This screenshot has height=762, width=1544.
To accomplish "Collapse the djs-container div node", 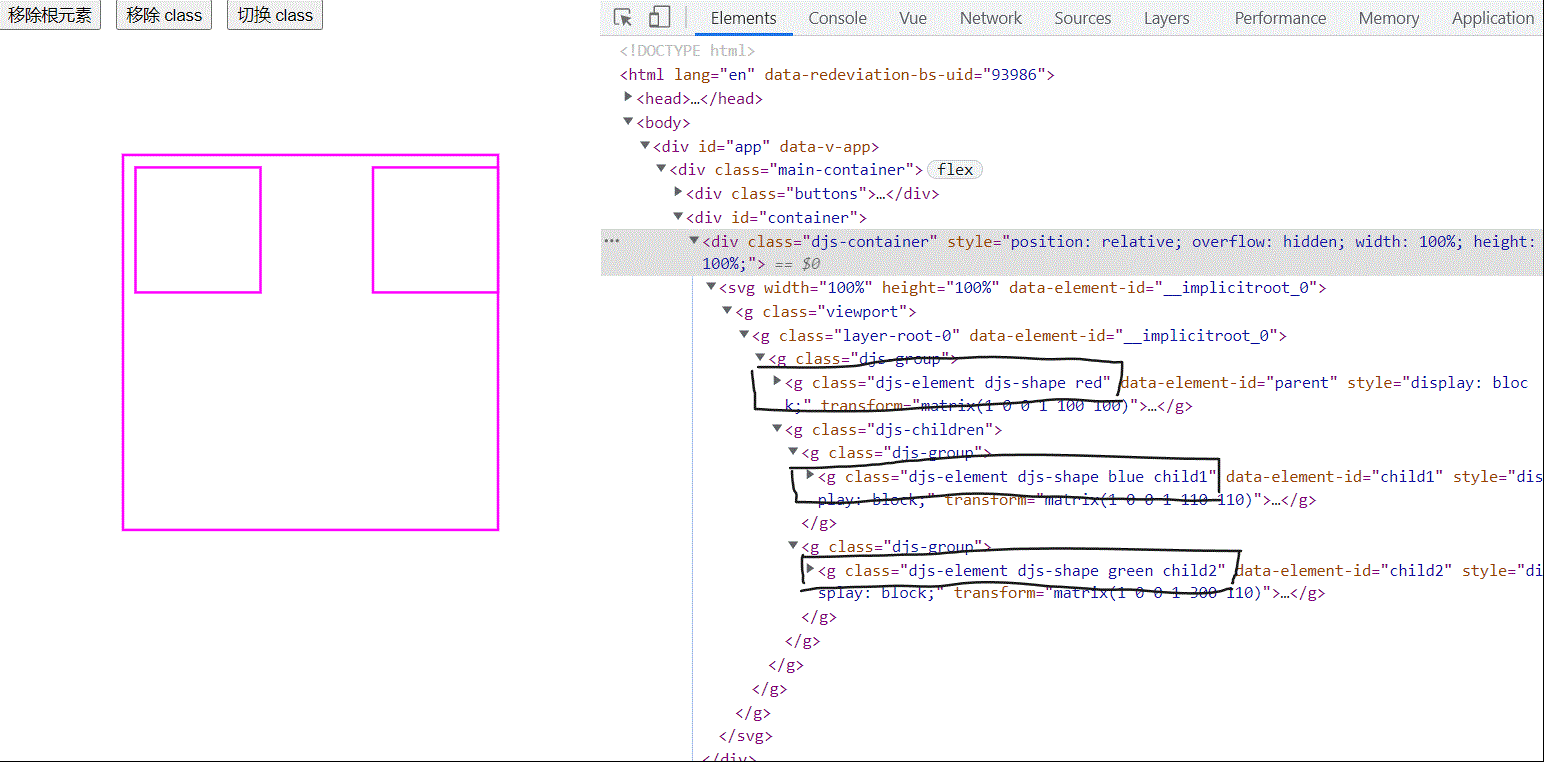I will (x=694, y=240).
